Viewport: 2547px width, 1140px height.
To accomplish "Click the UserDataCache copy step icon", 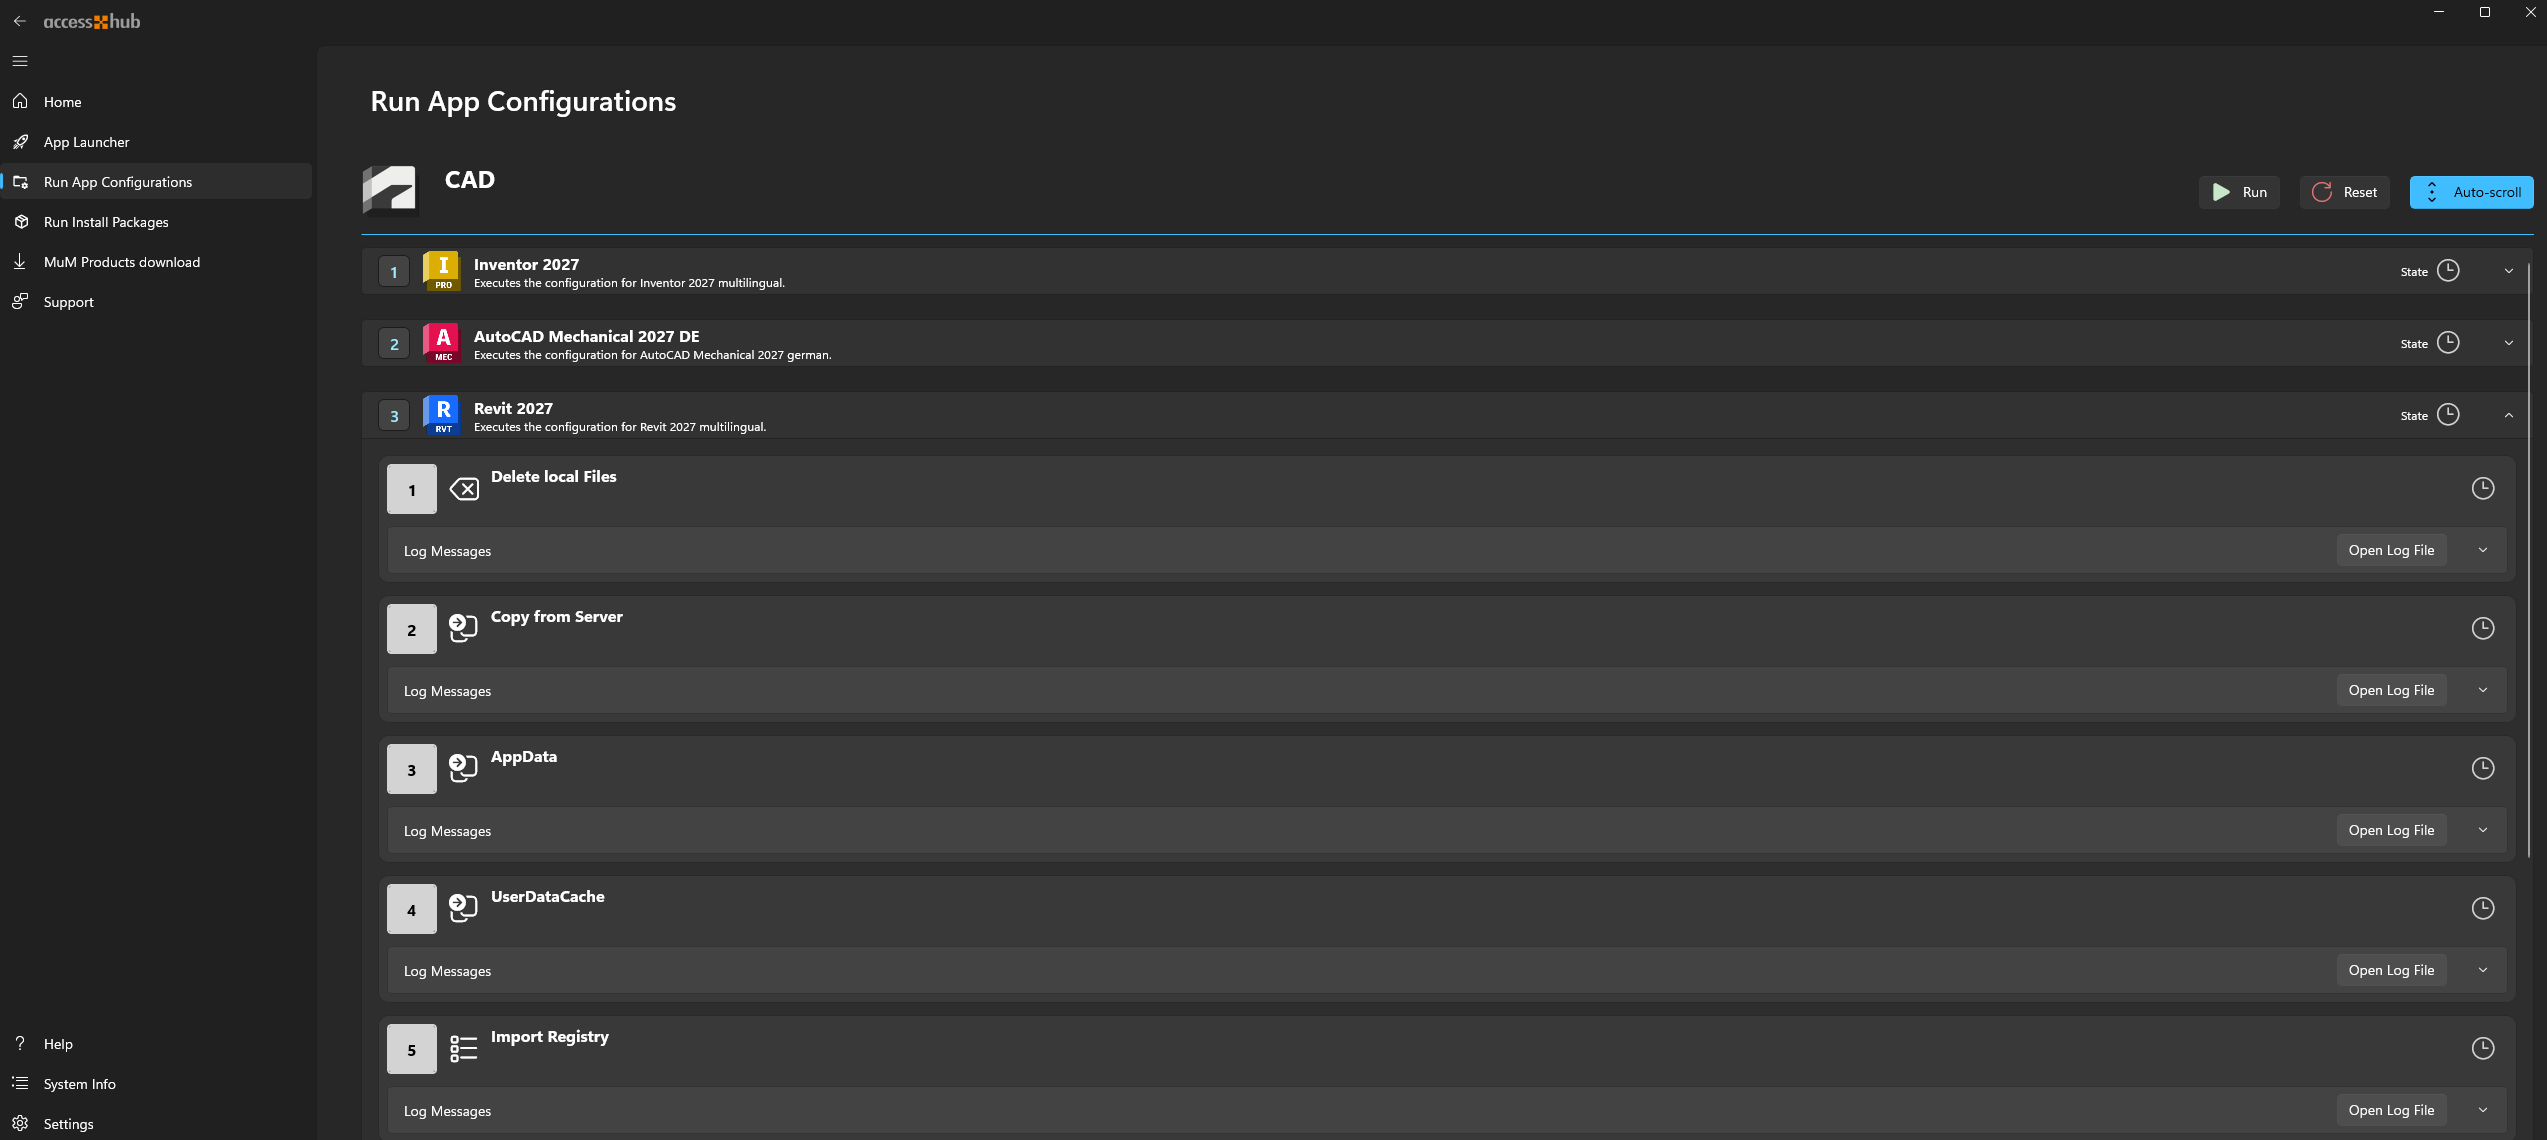I will [x=463, y=908].
